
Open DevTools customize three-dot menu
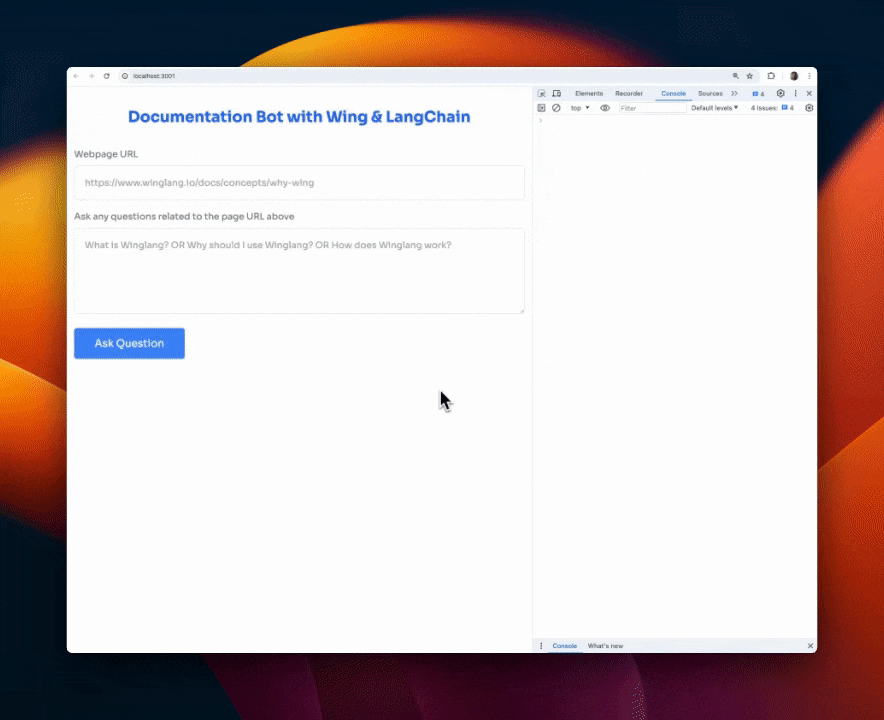click(x=795, y=94)
